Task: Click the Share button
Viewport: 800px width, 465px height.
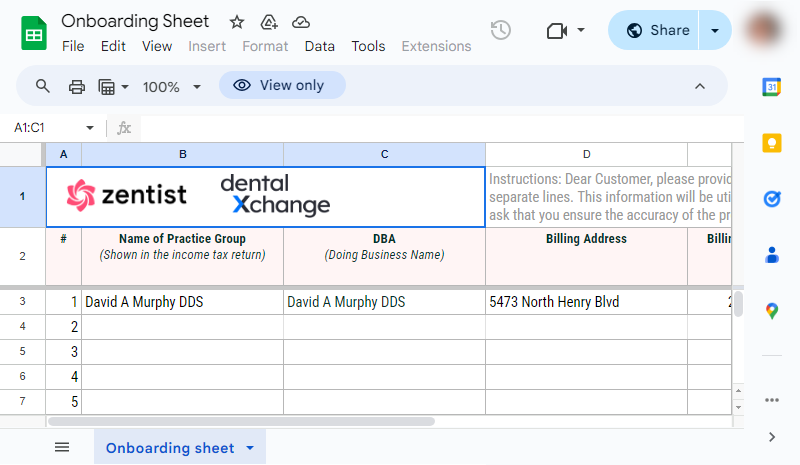Action: (653, 30)
